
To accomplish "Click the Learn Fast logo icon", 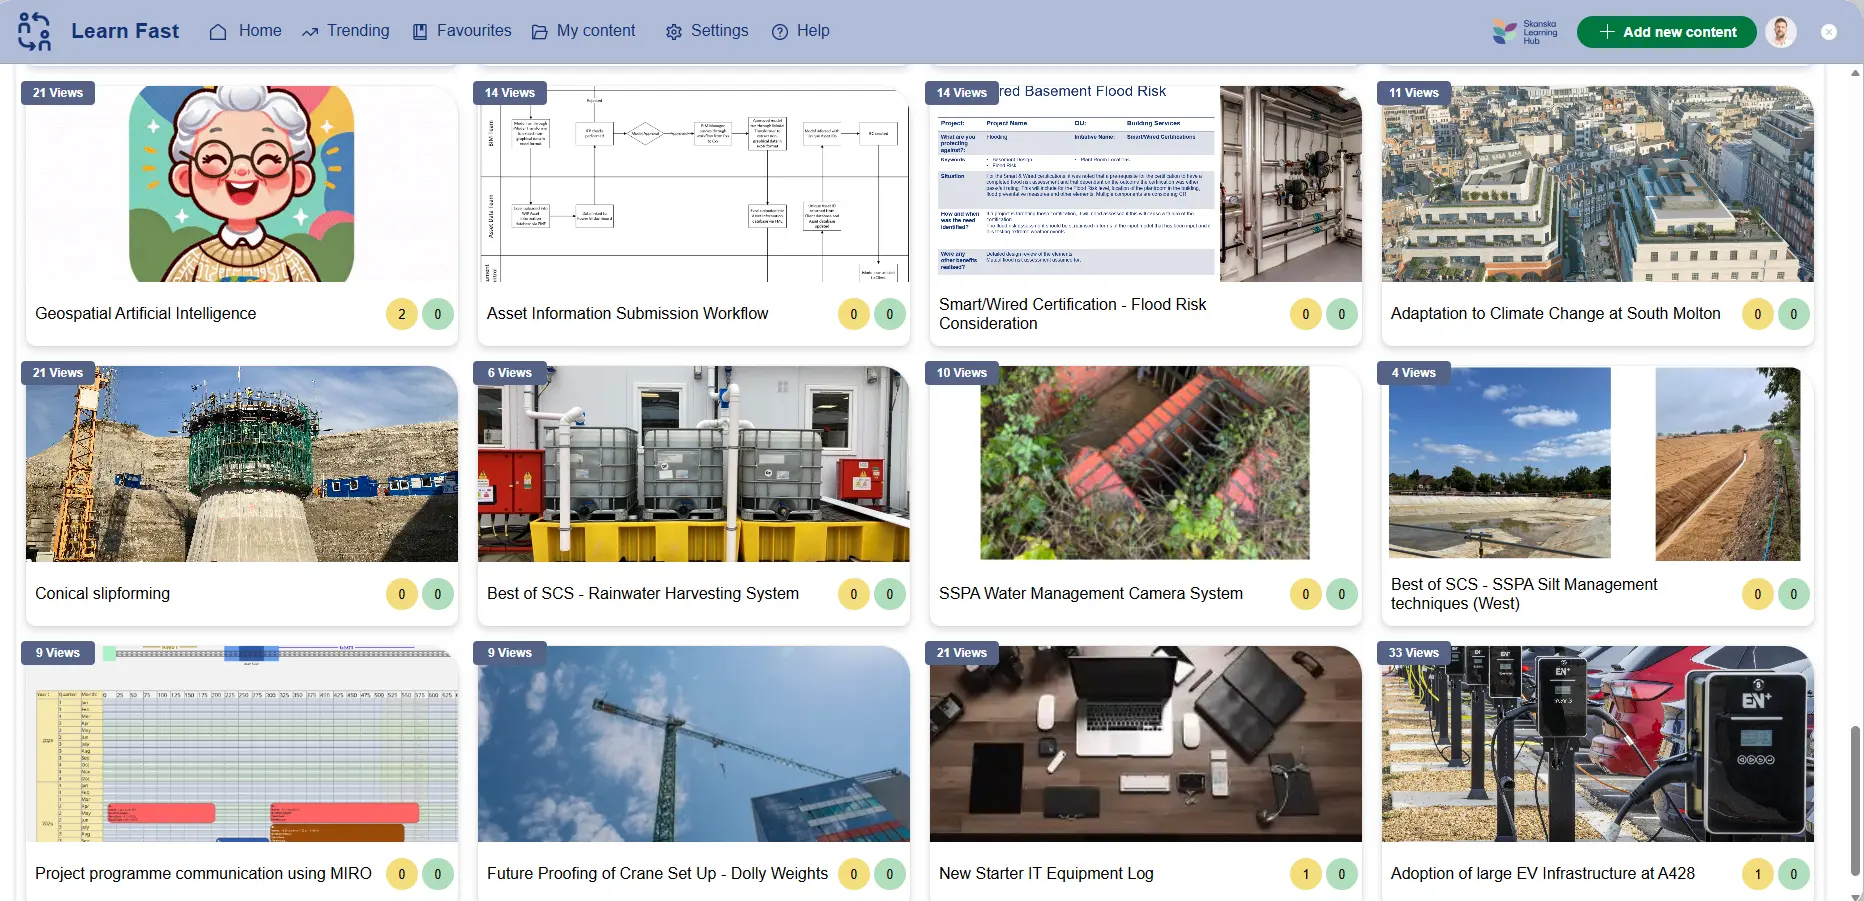I will 34,31.
